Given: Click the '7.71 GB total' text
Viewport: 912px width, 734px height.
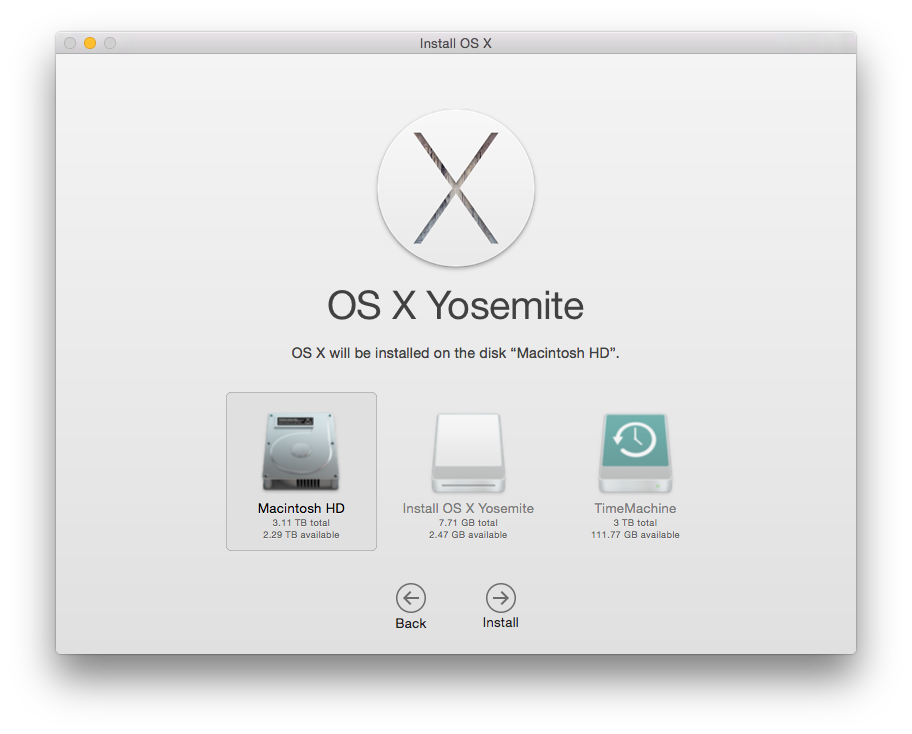Looking at the screenshot, I should (x=468, y=523).
